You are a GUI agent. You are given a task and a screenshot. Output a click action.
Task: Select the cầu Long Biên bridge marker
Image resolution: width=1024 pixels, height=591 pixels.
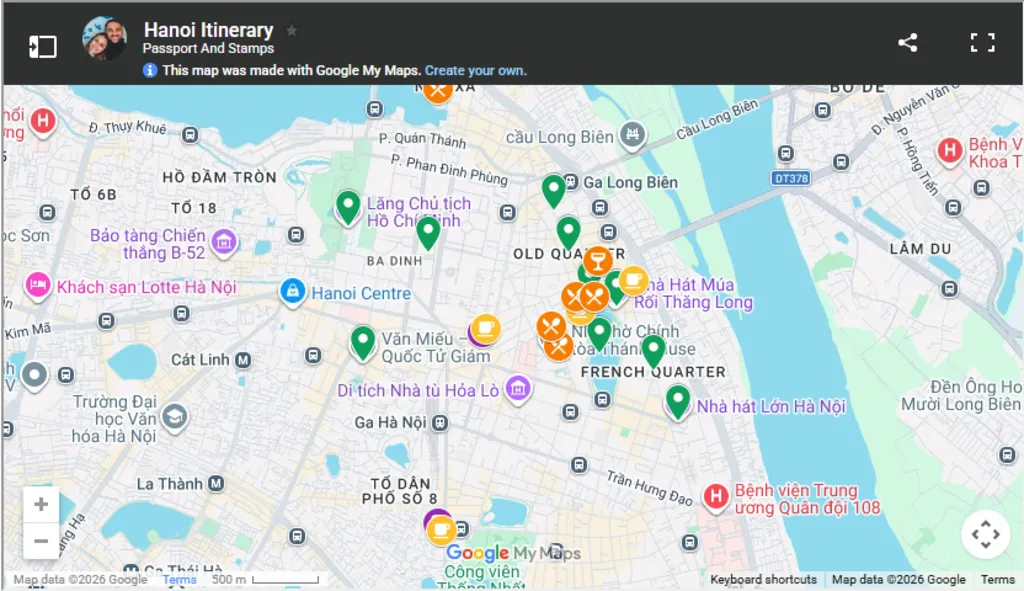pos(632,135)
